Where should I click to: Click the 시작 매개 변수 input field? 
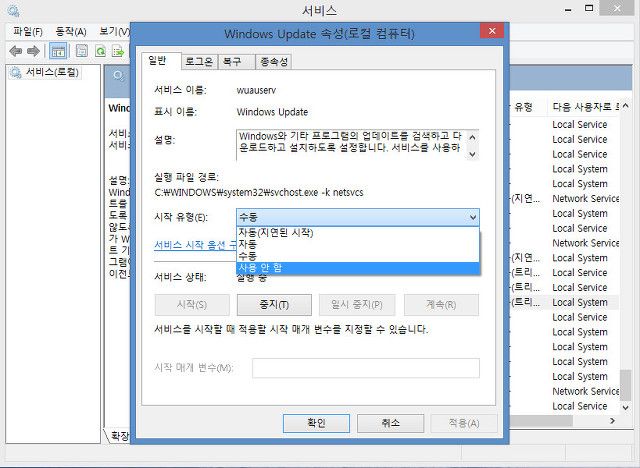tap(366, 368)
